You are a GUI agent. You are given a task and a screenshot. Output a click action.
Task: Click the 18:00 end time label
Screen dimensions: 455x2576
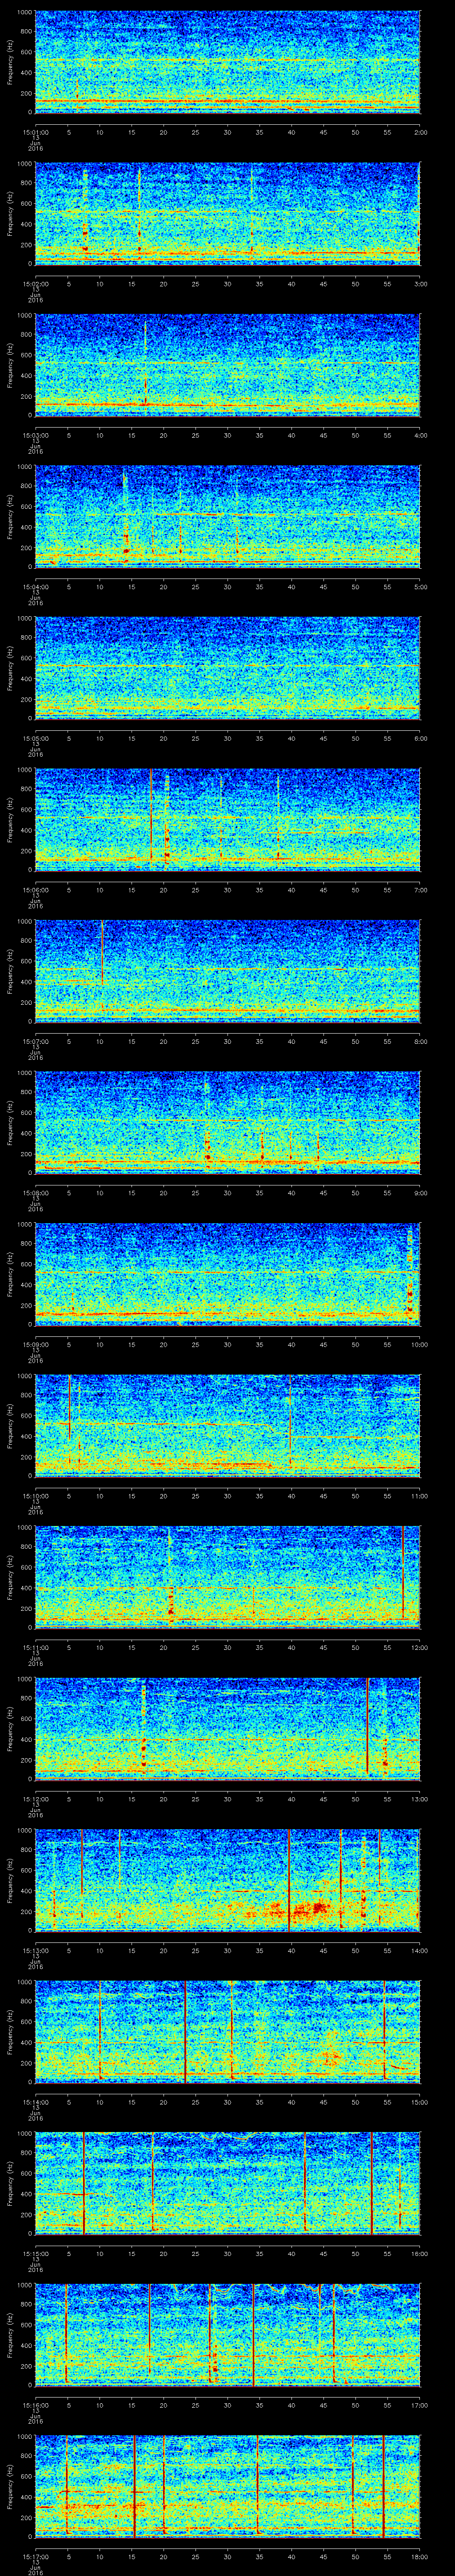point(419,2555)
